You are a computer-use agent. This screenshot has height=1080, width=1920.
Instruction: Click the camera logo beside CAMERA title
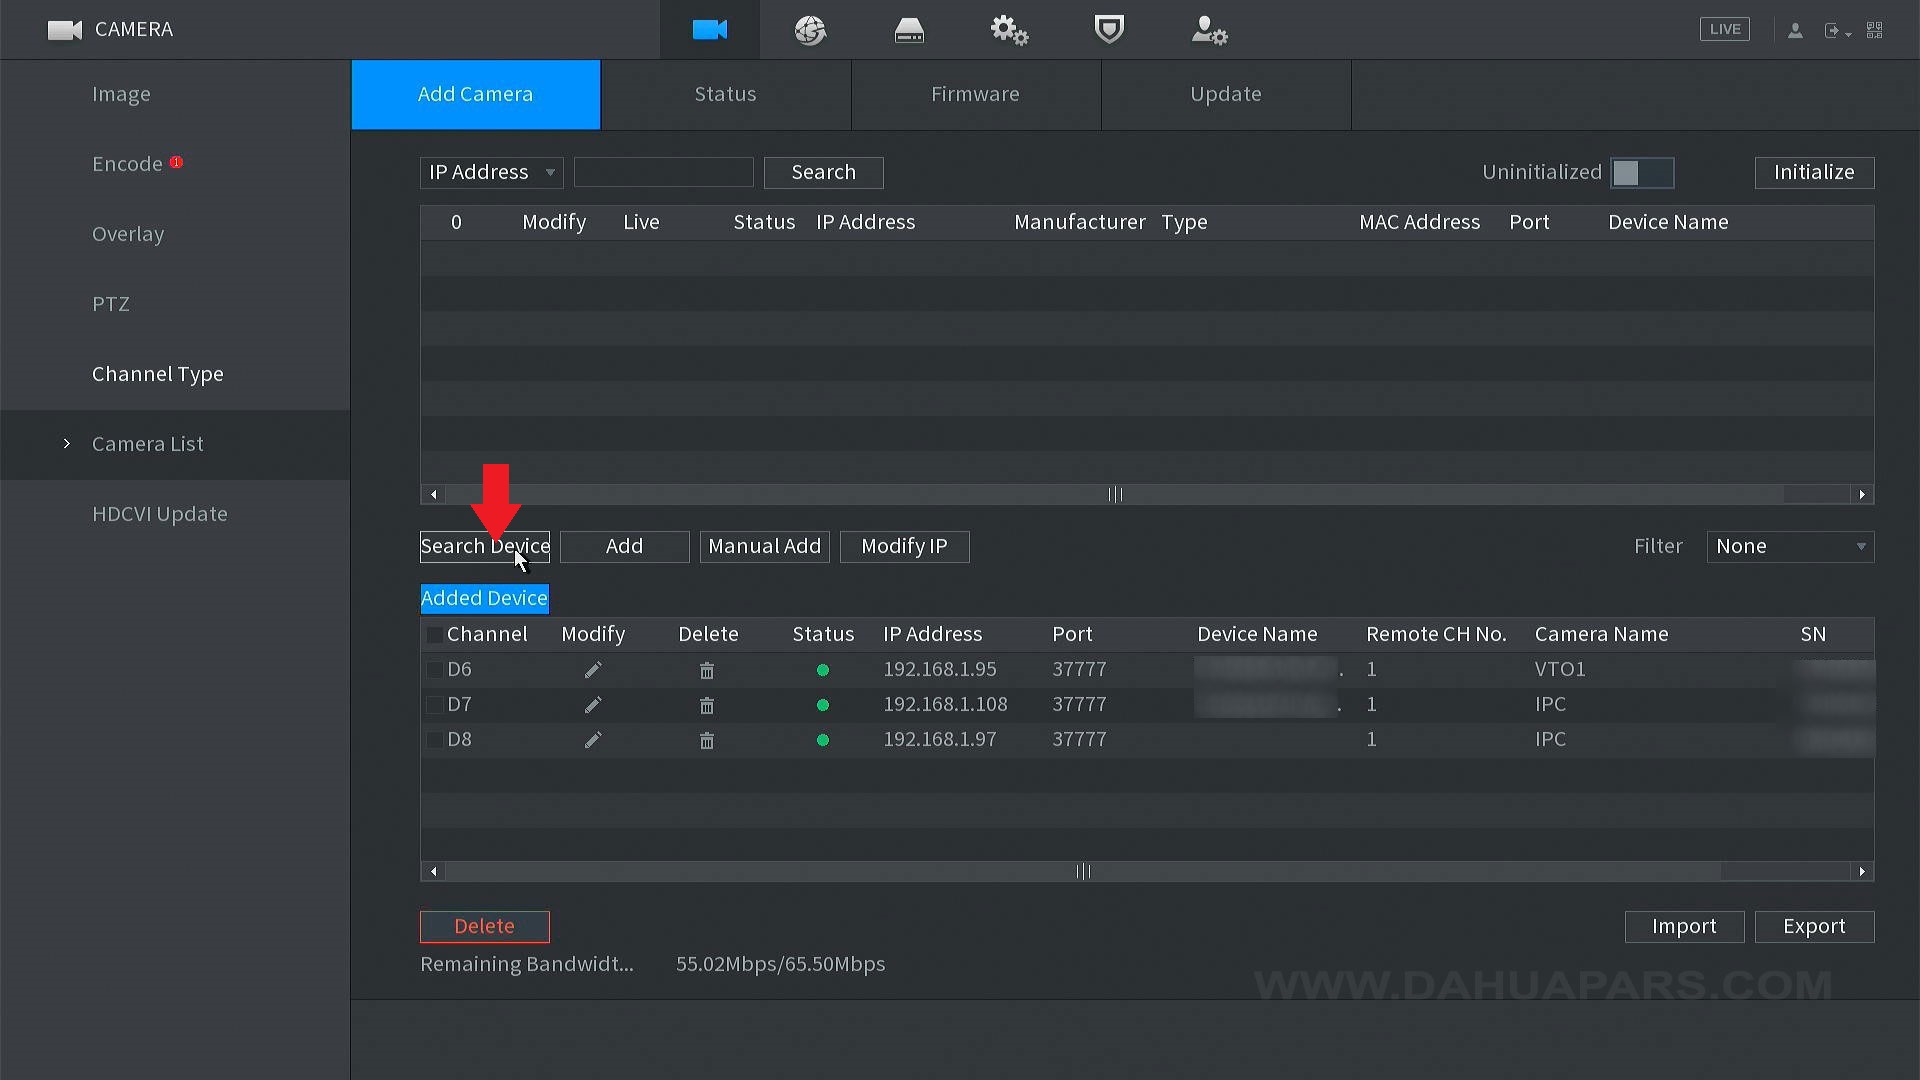[65, 30]
